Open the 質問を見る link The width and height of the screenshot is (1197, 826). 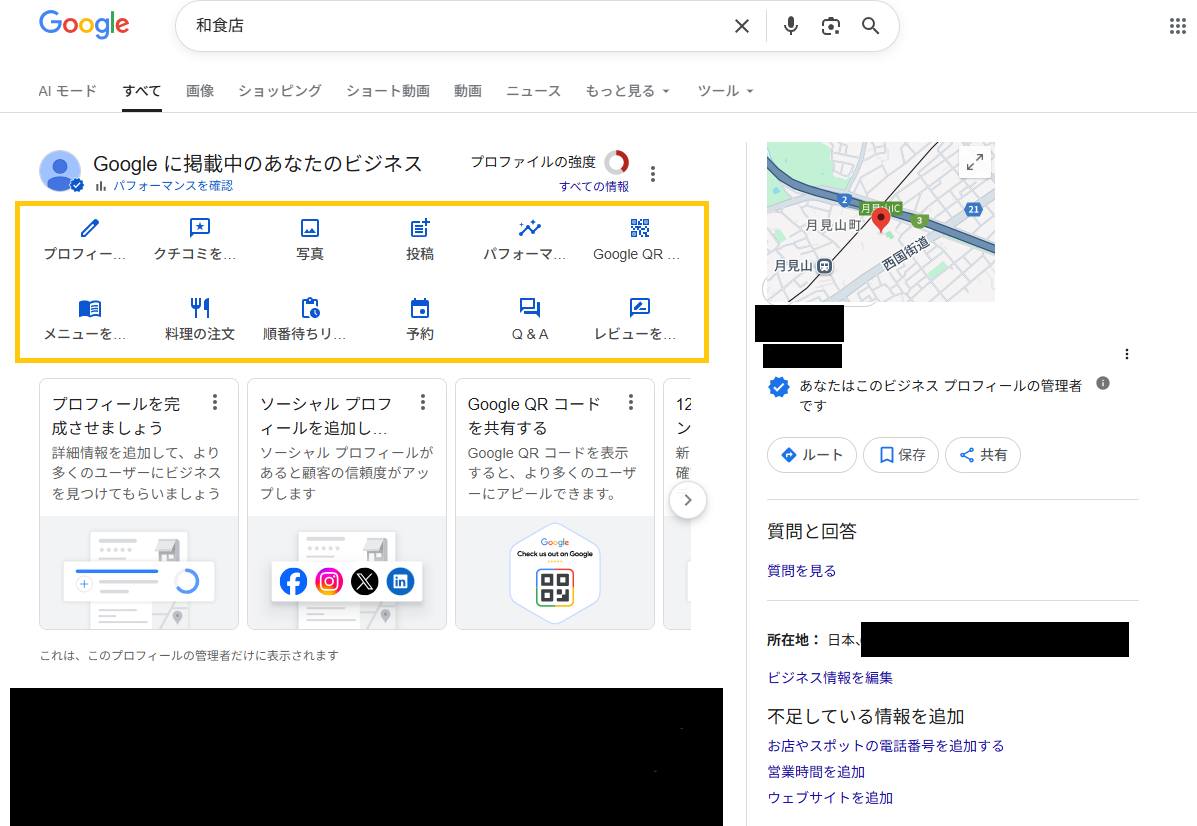(x=802, y=570)
